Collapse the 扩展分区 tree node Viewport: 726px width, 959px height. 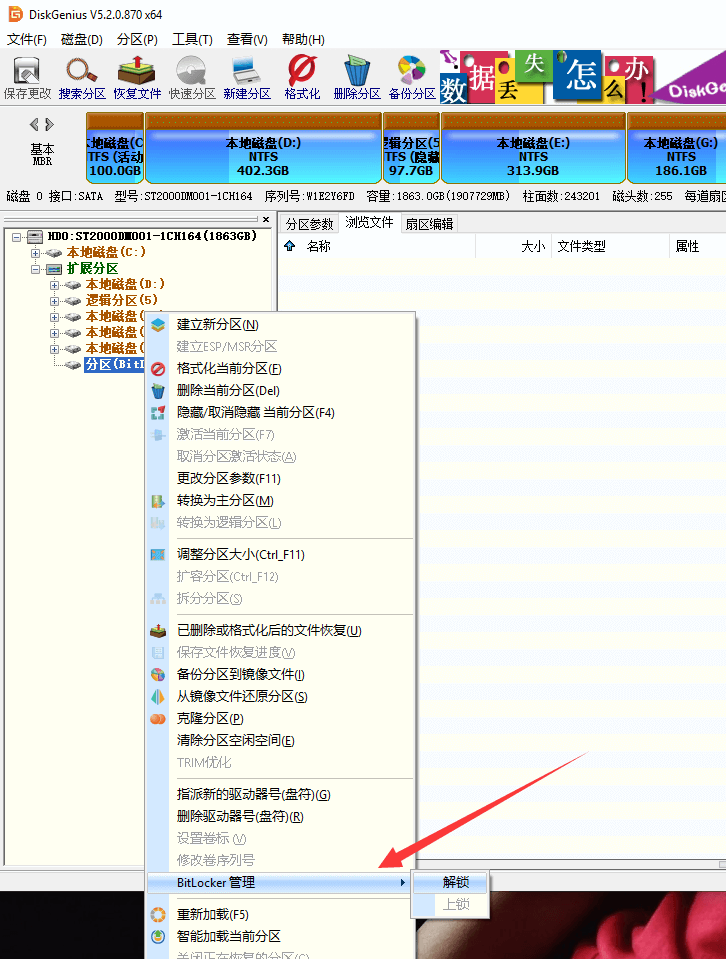[37, 269]
